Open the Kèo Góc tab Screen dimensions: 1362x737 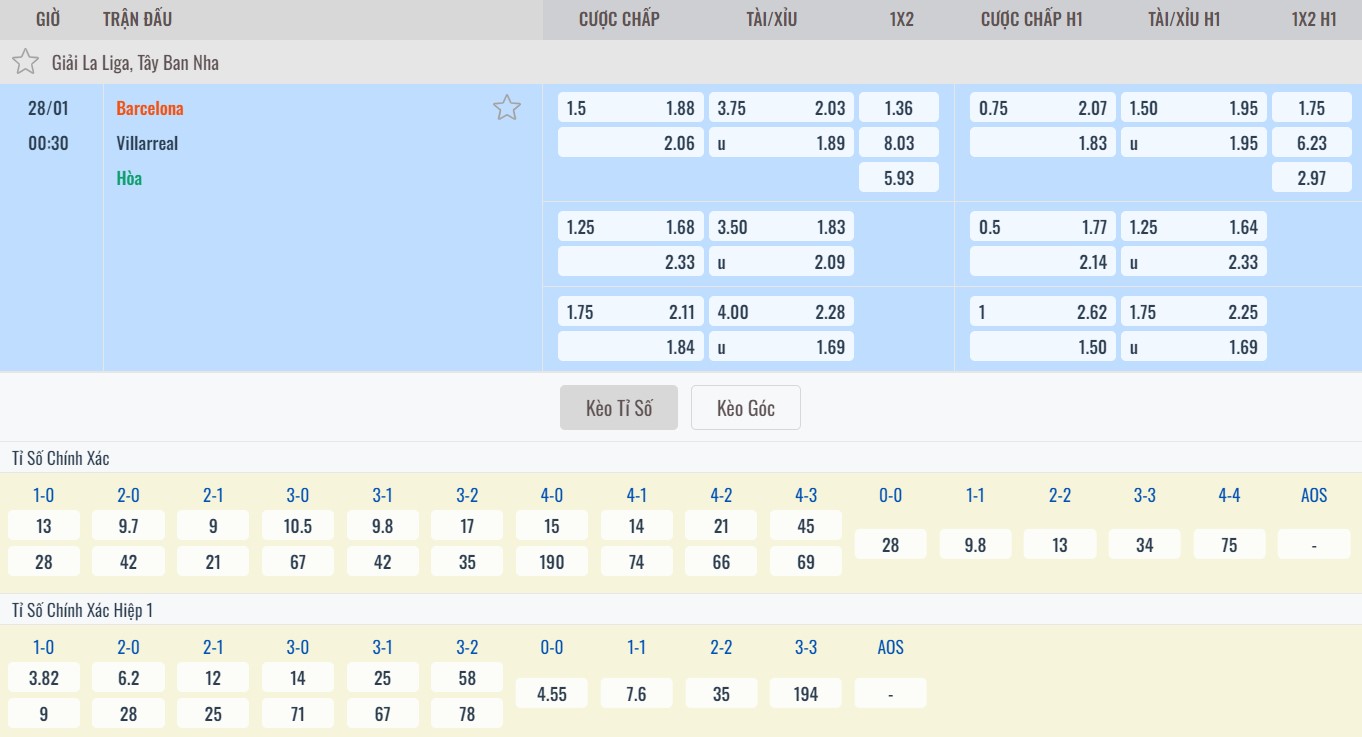(x=746, y=408)
